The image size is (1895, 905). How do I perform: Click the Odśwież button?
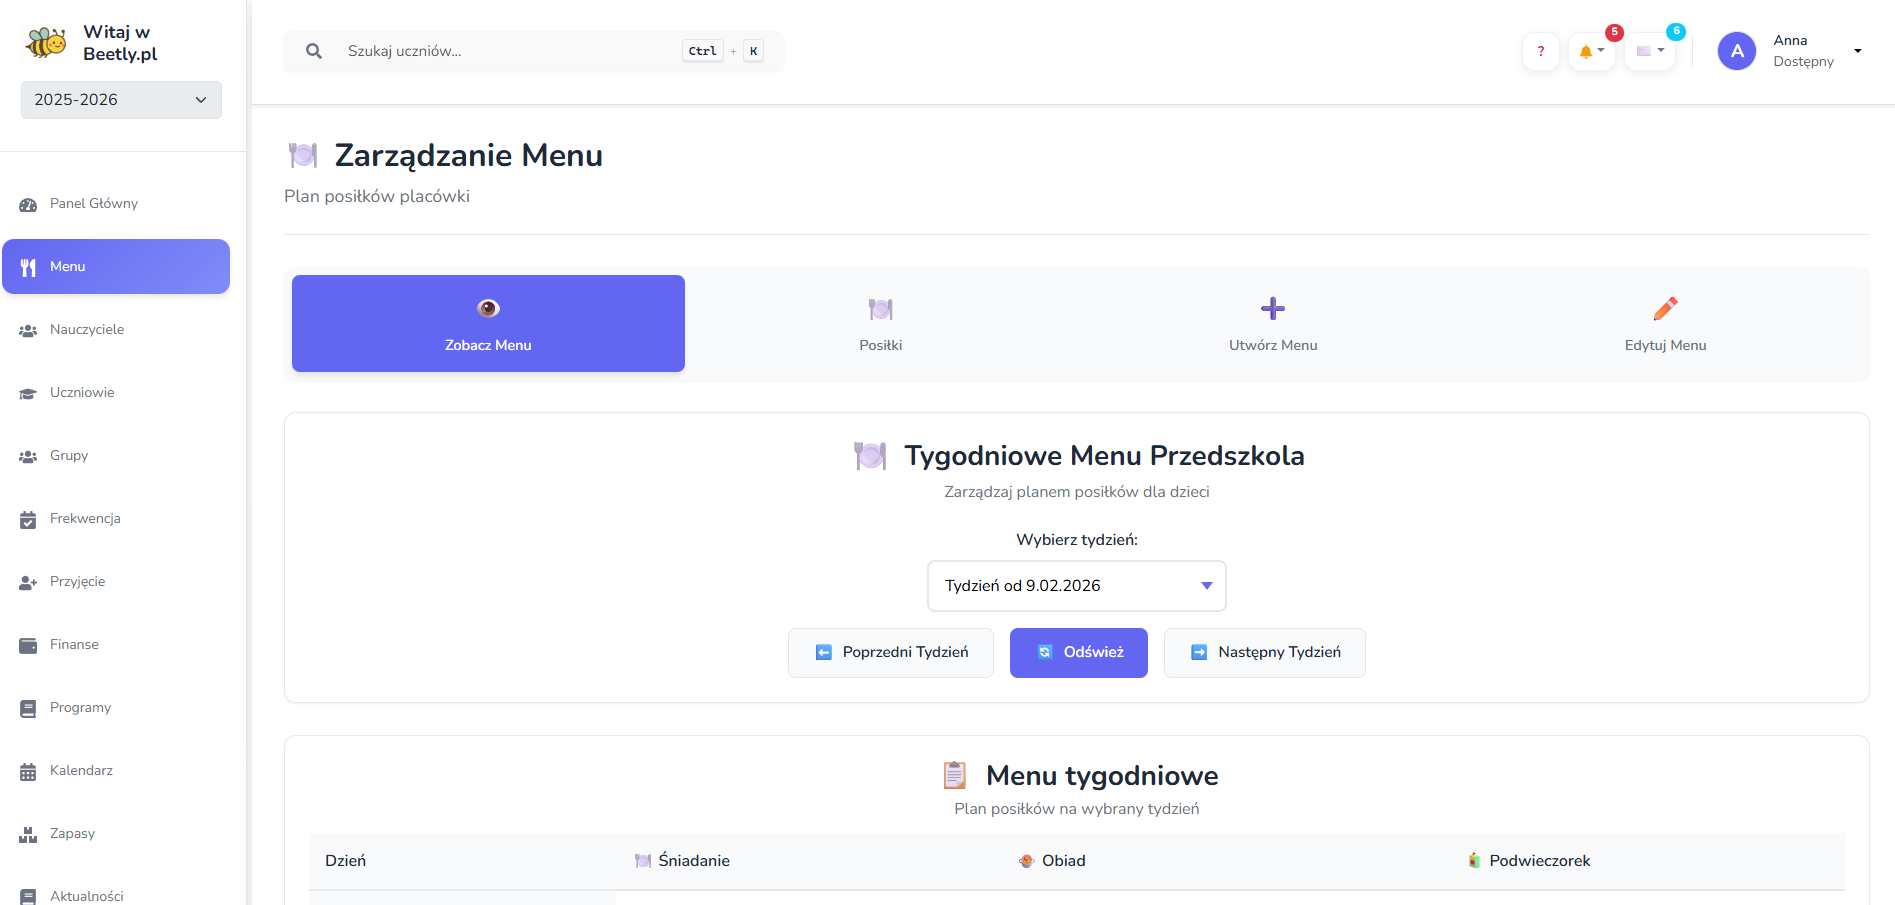pyautogui.click(x=1078, y=652)
